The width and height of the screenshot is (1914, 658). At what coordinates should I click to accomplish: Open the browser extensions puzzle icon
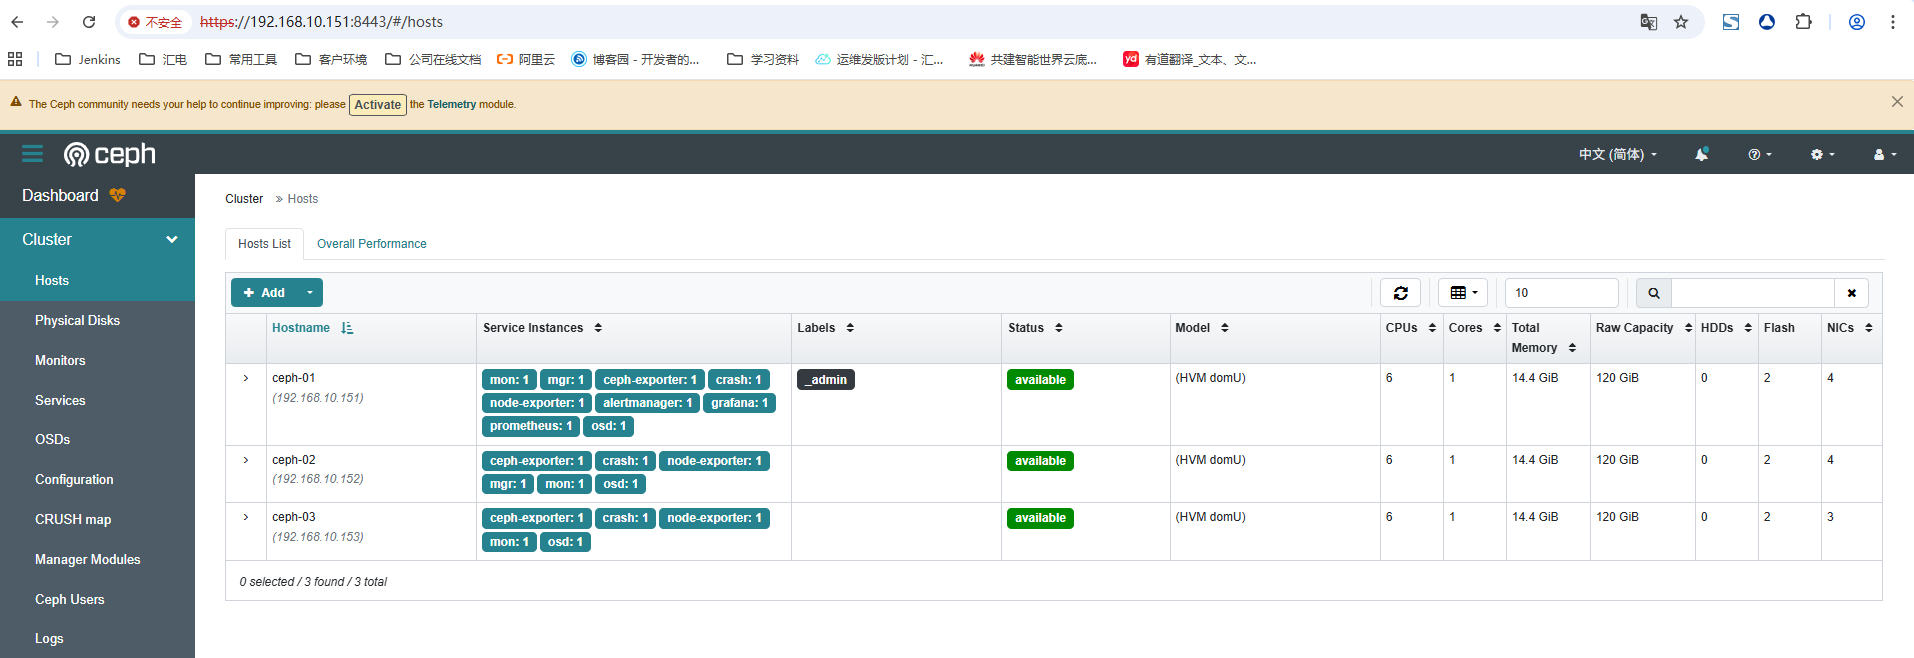click(x=1803, y=22)
